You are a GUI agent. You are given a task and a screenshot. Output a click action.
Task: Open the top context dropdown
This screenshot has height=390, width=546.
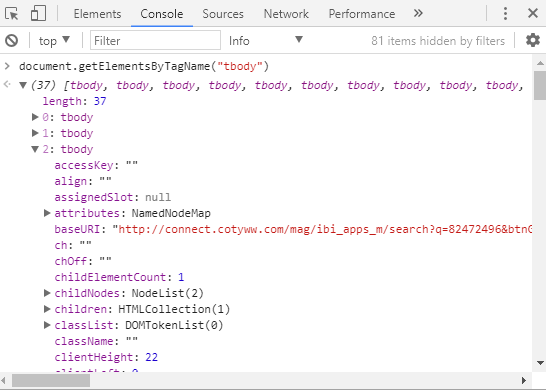54,41
